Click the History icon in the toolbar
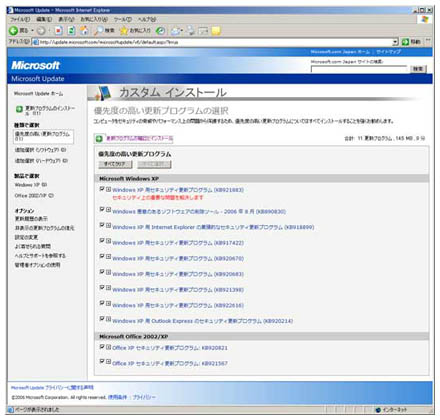 (x=160, y=31)
